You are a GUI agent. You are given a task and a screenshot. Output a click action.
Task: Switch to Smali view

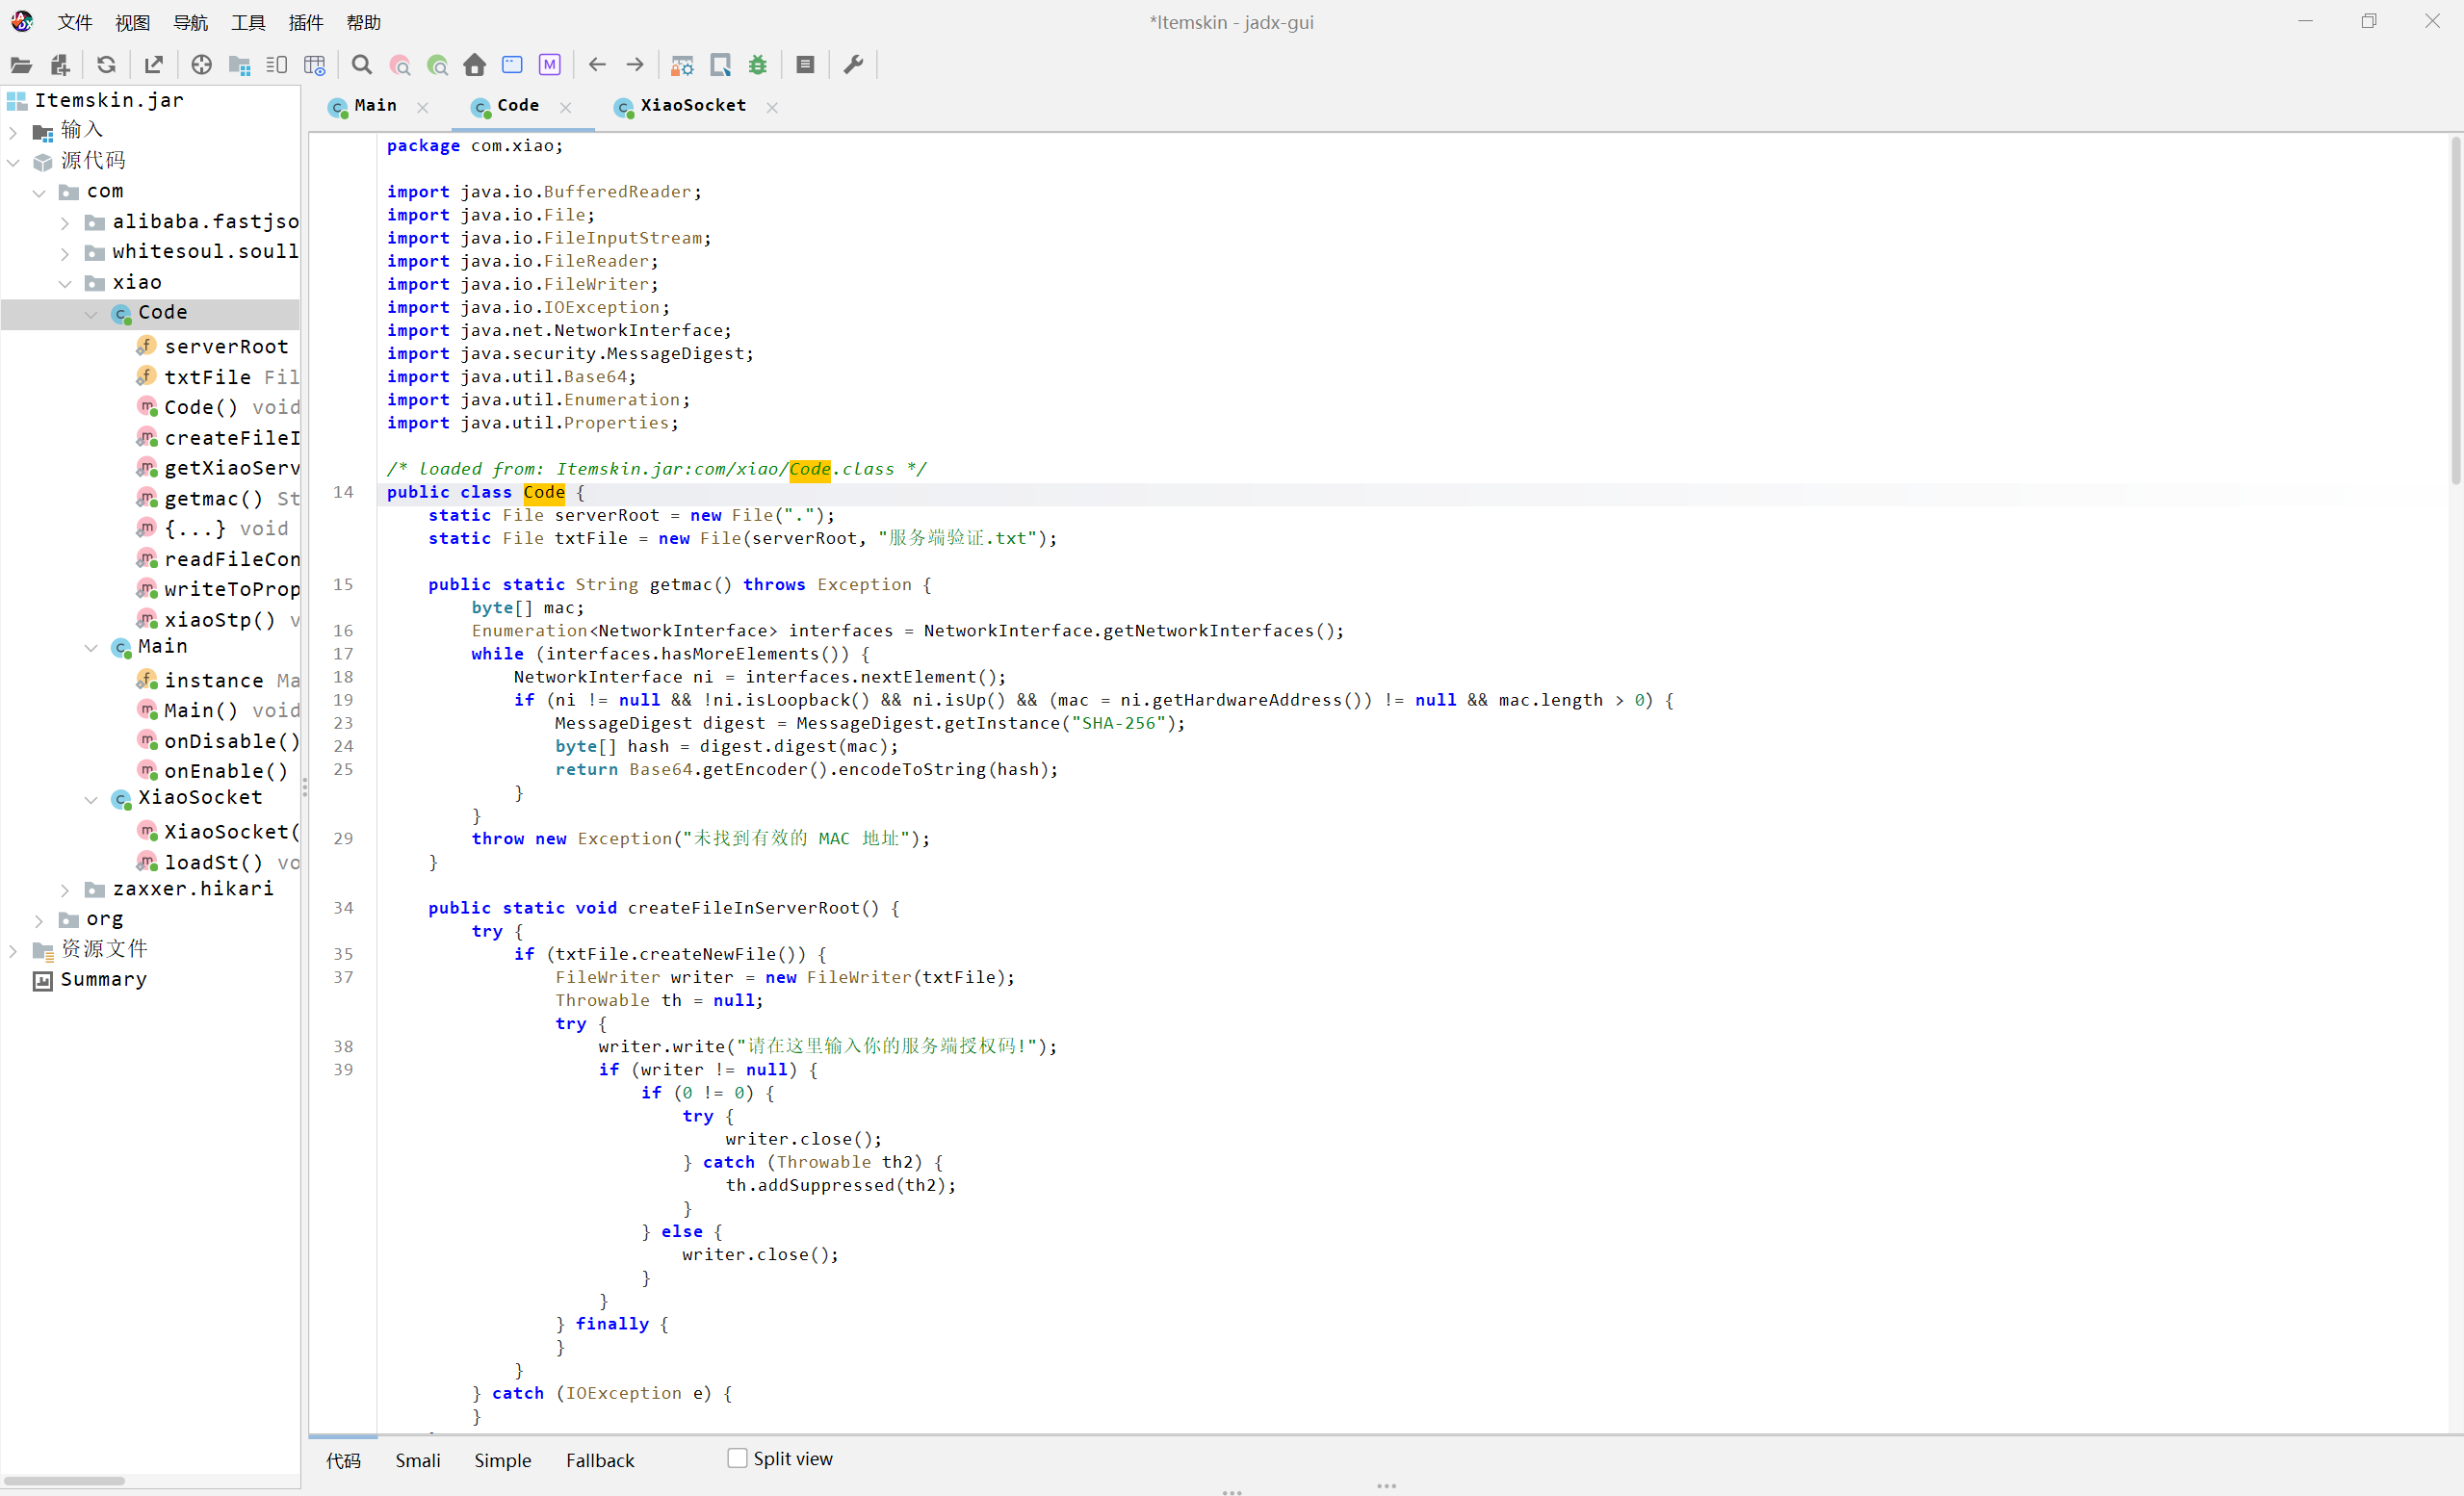click(x=418, y=1461)
